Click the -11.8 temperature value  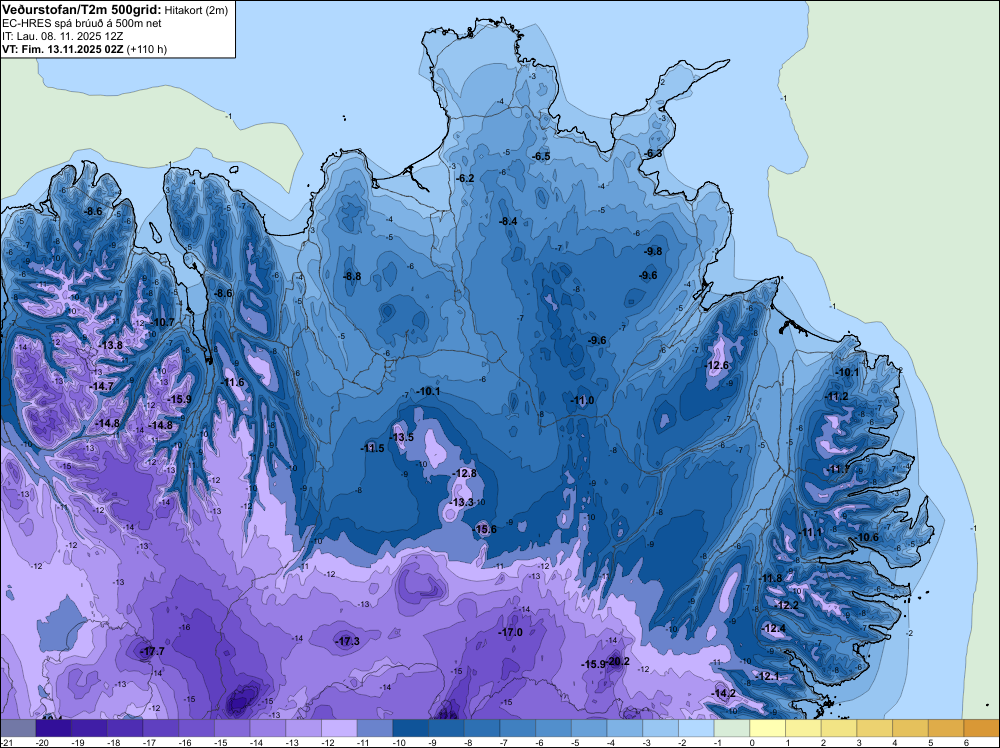770,578
